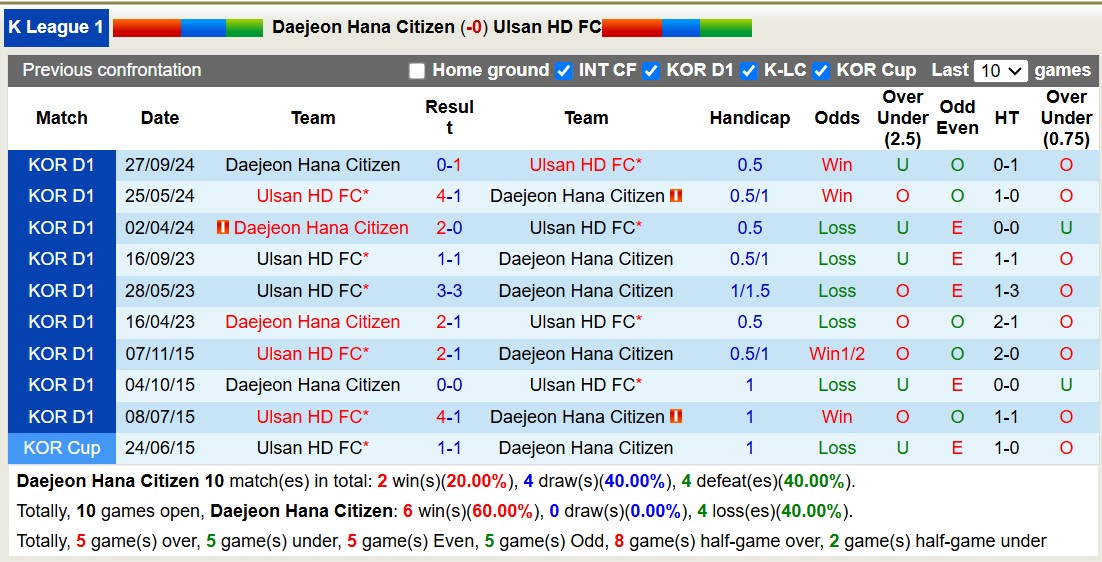Screen dimensions: 1102x562
Task: Toggle the KOR Cup checkbox
Action: coord(822,71)
